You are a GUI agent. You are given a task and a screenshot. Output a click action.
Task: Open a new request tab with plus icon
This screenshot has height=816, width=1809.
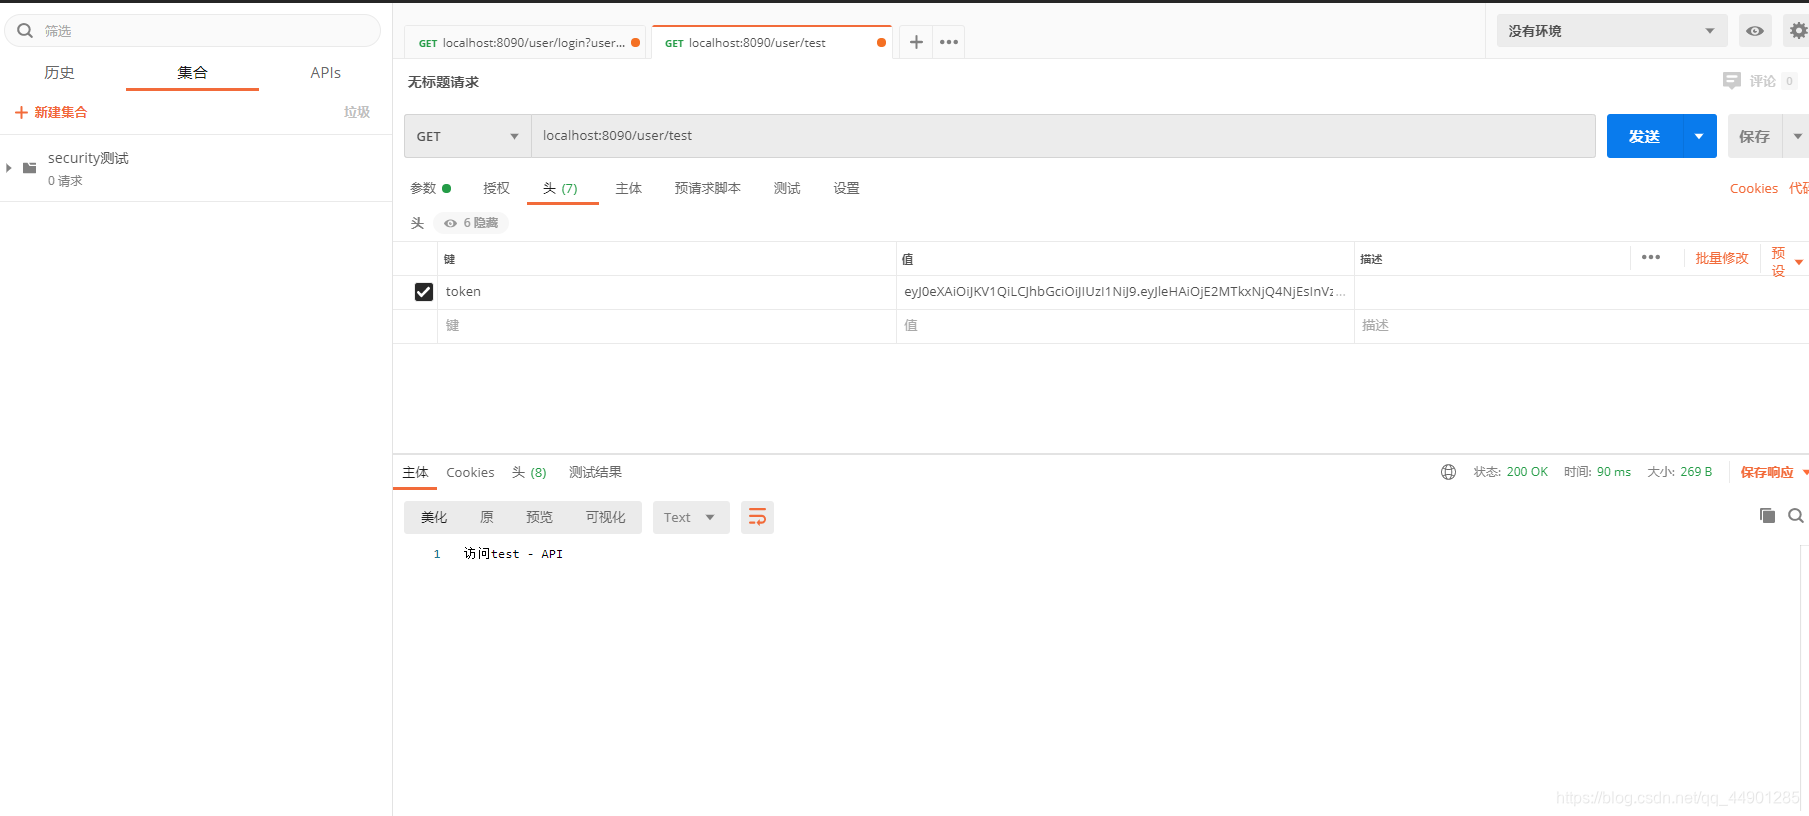(x=916, y=42)
